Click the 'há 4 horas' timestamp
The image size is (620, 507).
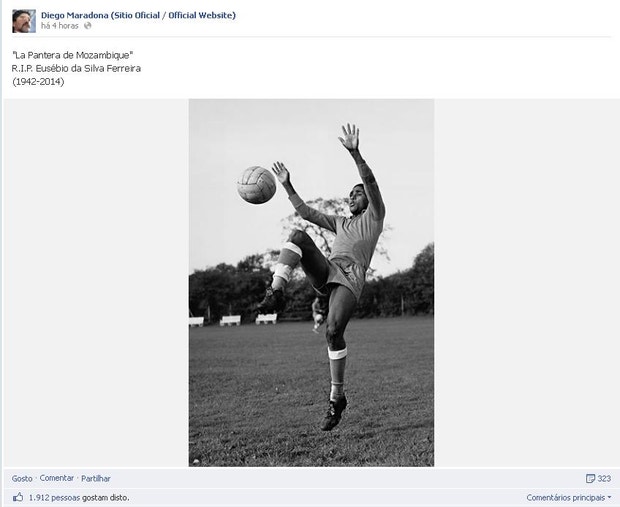click(x=60, y=26)
